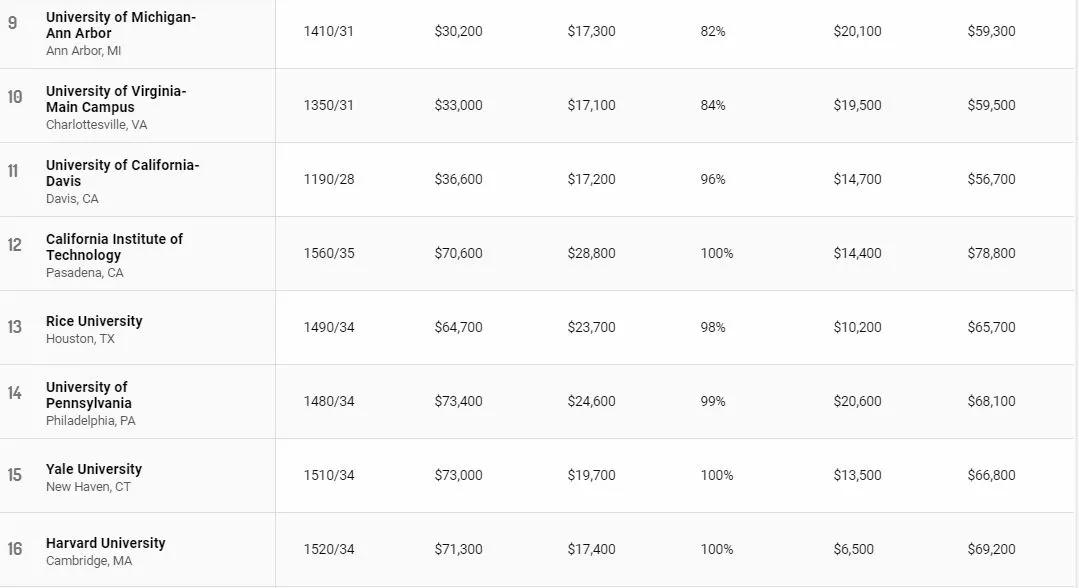
Task: Select Harvard's $6,500 value cell
Action: [853, 549]
